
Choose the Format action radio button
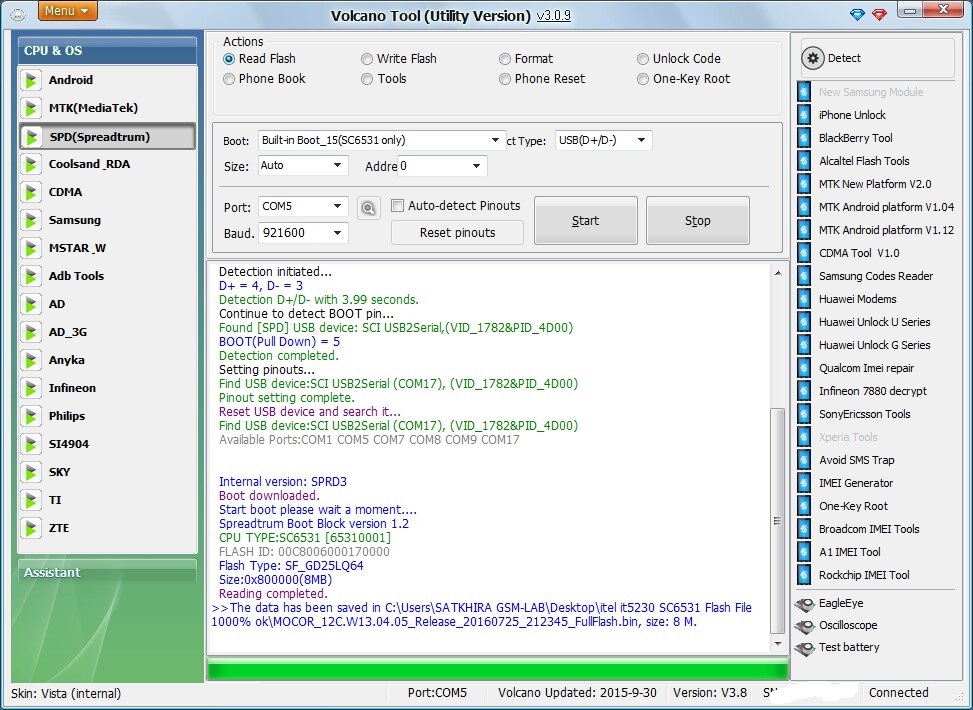tap(504, 59)
